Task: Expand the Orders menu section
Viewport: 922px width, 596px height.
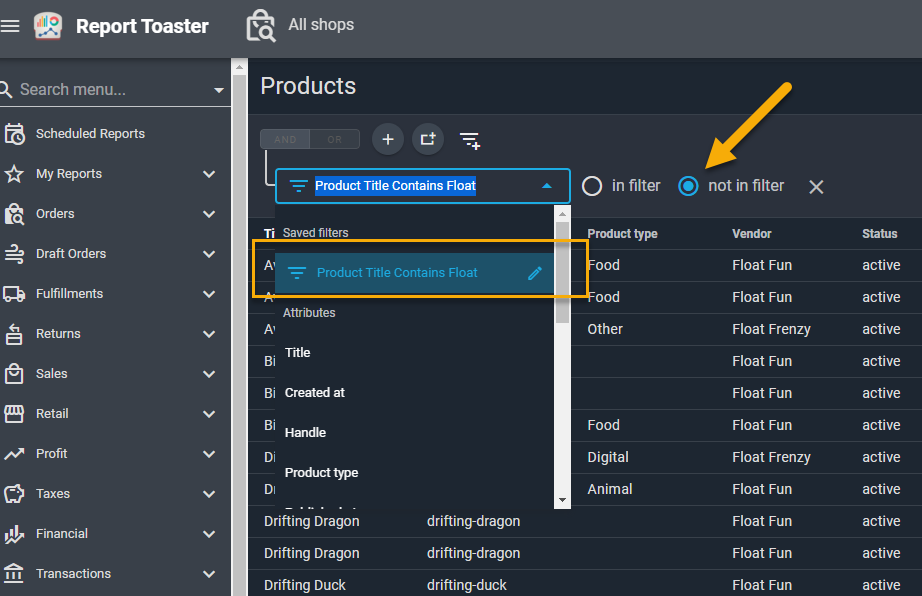Action: [x=209, y=214]
